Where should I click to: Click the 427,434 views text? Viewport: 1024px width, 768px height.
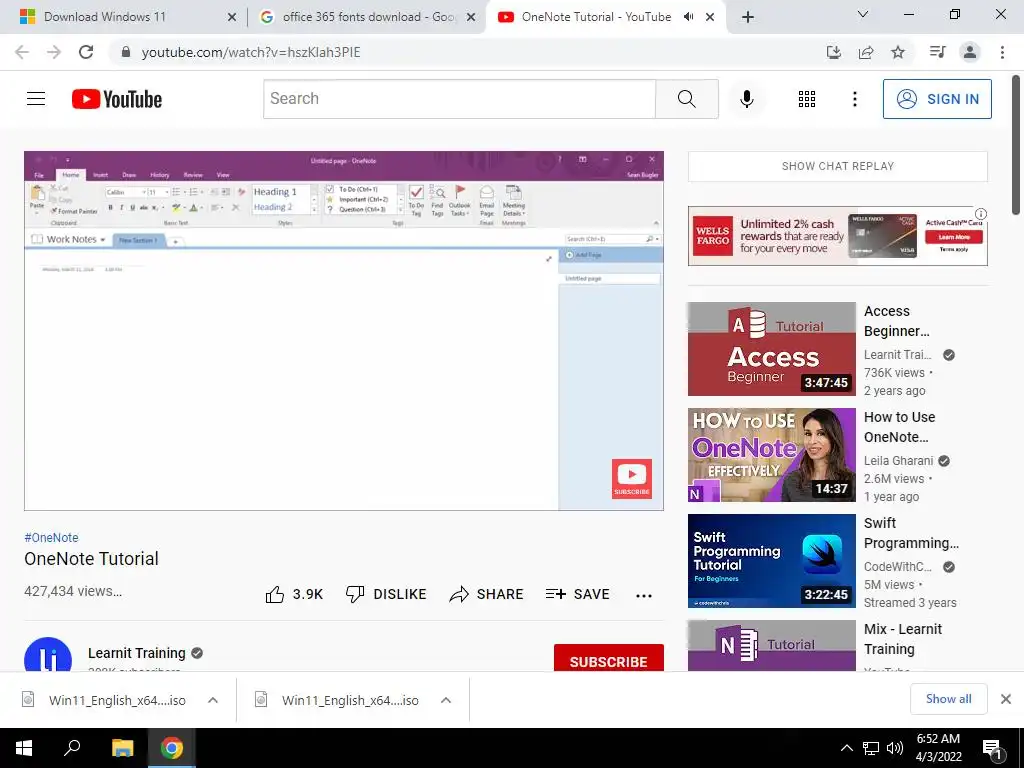pyautogui.click(x=73, y=591)
